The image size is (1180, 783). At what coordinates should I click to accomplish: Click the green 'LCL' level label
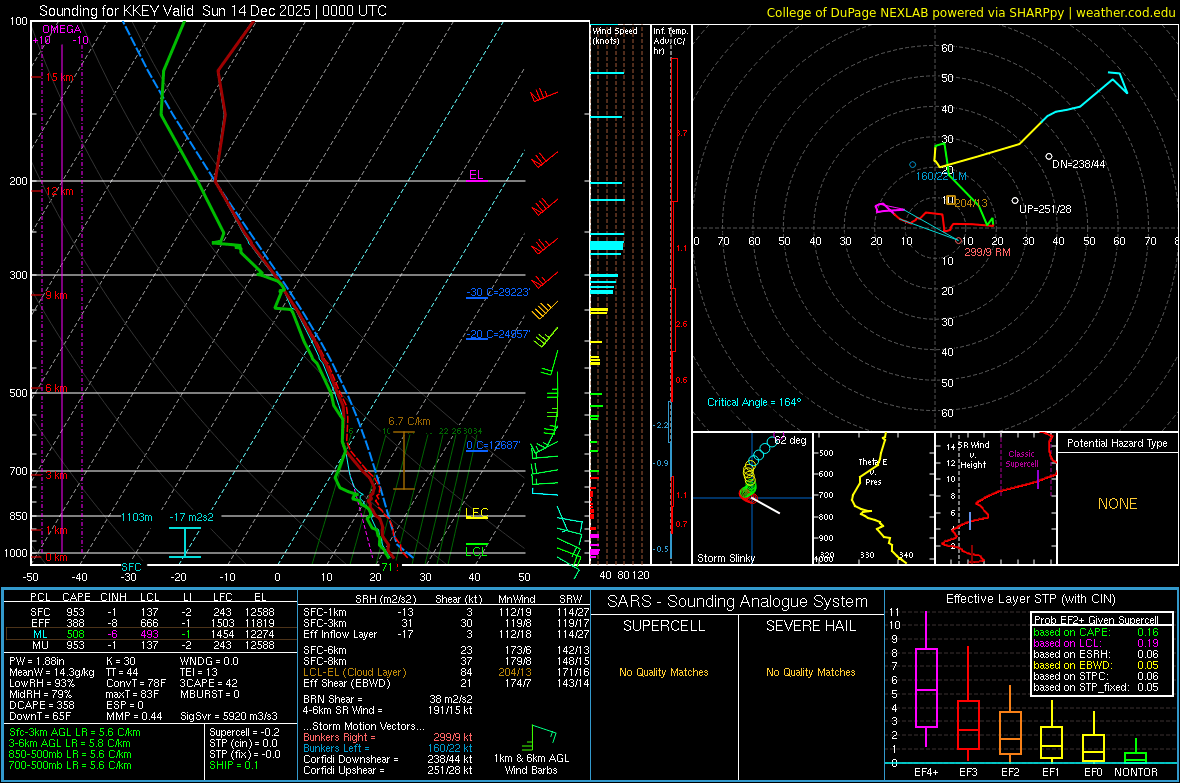[476, 551]
